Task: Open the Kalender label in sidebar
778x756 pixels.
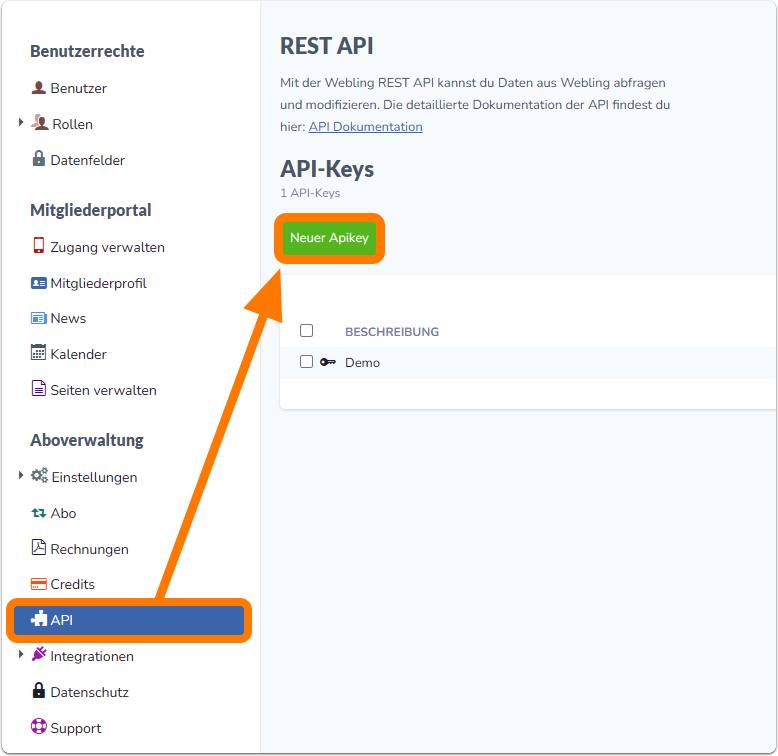Action: pyautogui.click(x=78, y=354)
